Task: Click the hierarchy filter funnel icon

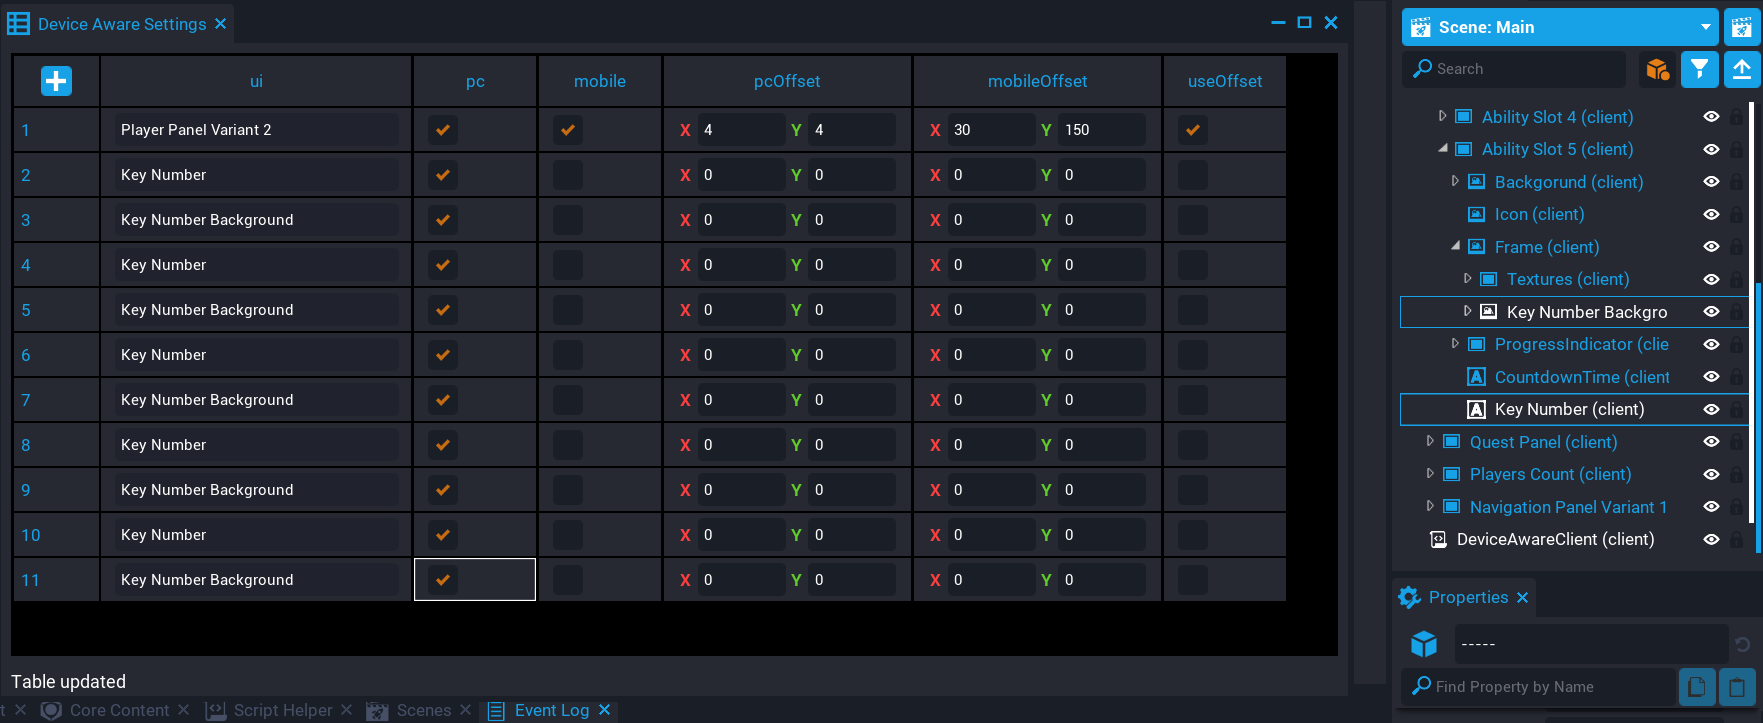Action: click(1699, 69)
